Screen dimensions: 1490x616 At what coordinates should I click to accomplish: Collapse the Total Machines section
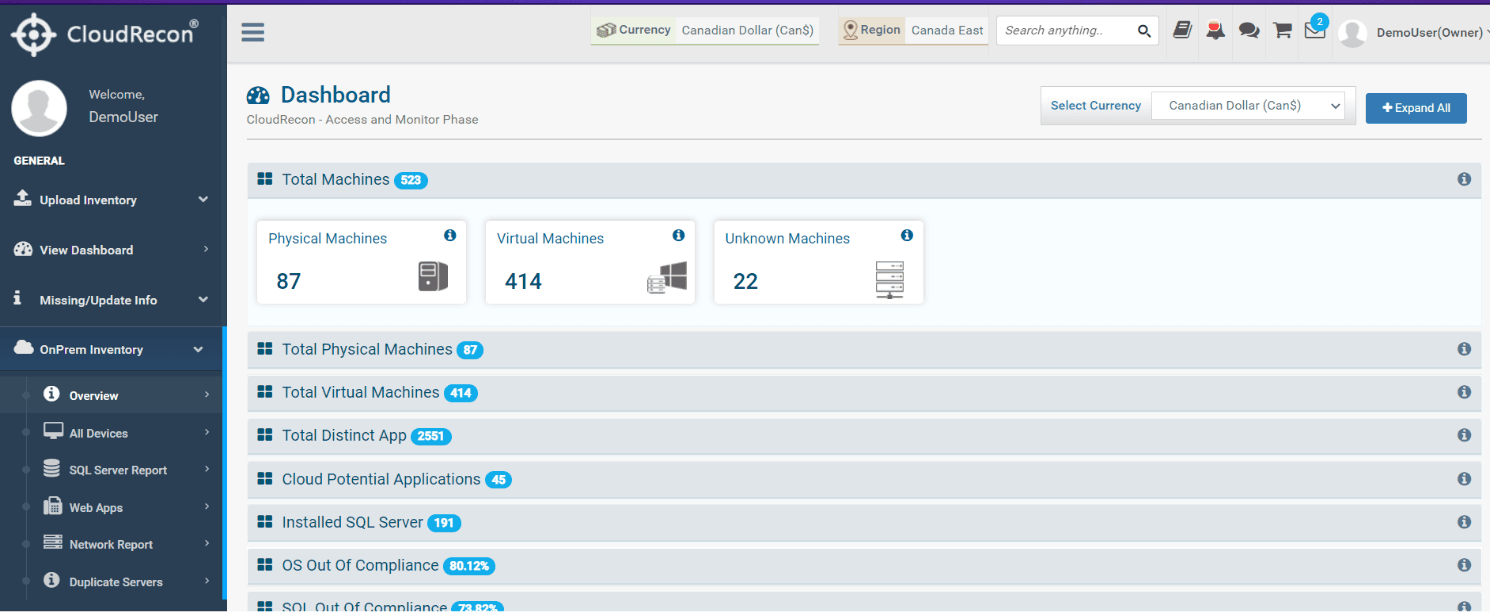coord(864,180)
